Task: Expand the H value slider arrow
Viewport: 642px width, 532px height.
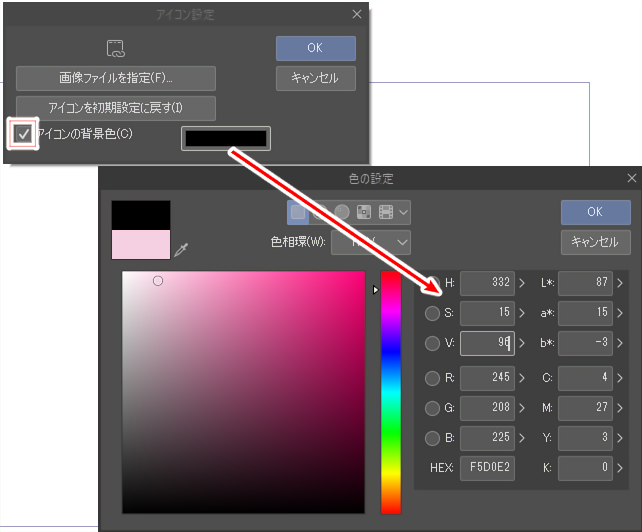Action: [x=522, y=283]
